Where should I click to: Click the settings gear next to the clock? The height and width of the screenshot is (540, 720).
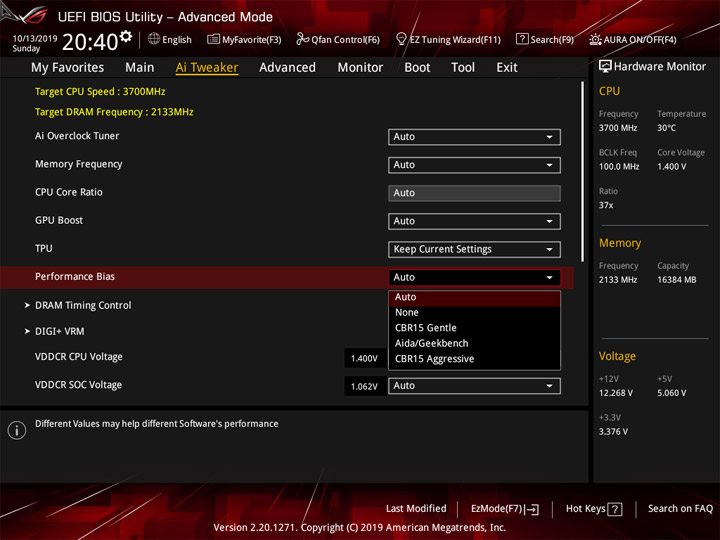pos(125,36)
